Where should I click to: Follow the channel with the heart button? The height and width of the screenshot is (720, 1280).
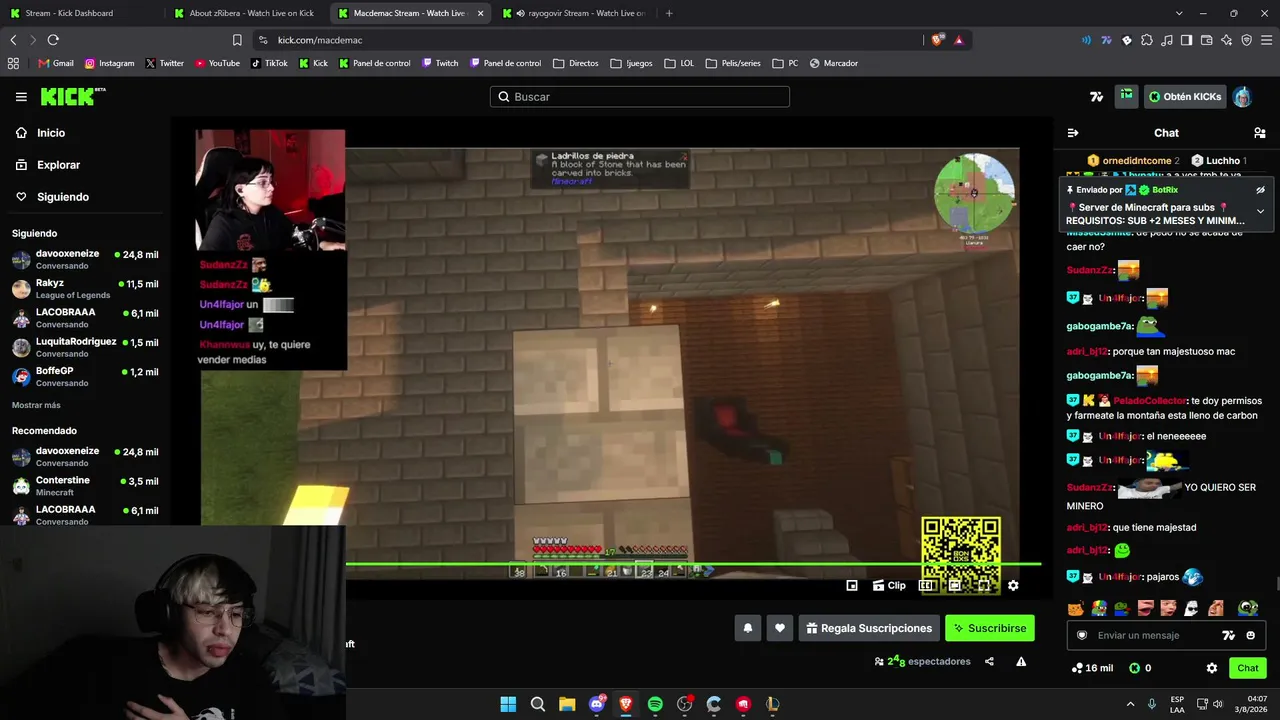tap(780, 628)
